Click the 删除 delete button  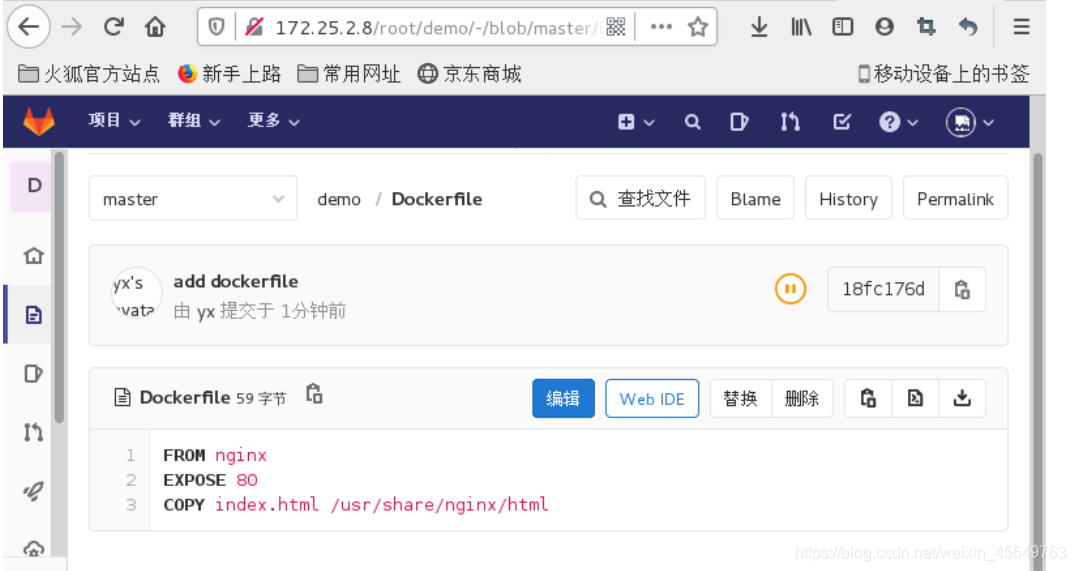coord(802,398)
